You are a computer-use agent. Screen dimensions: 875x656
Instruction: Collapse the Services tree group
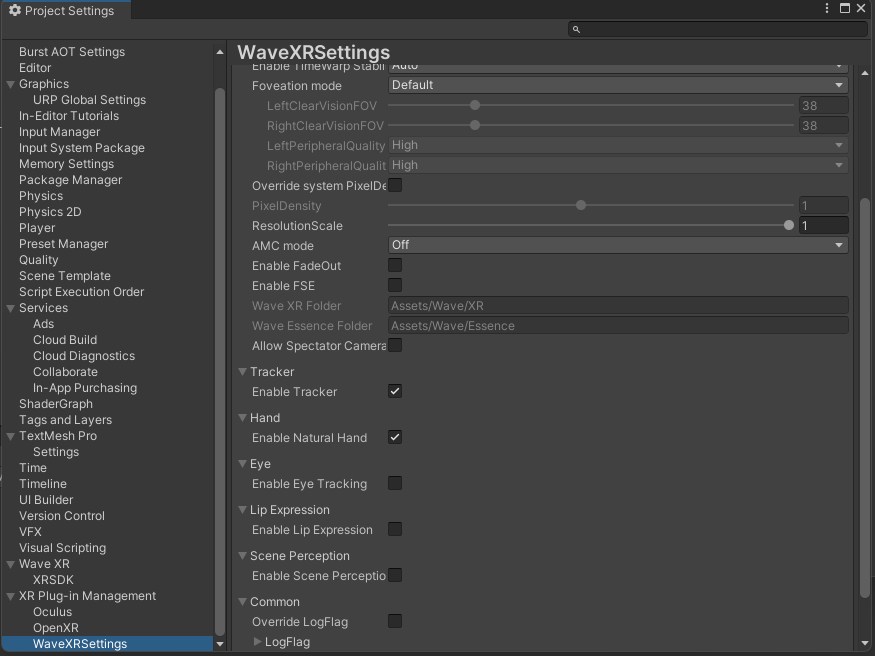pos(10,308)
